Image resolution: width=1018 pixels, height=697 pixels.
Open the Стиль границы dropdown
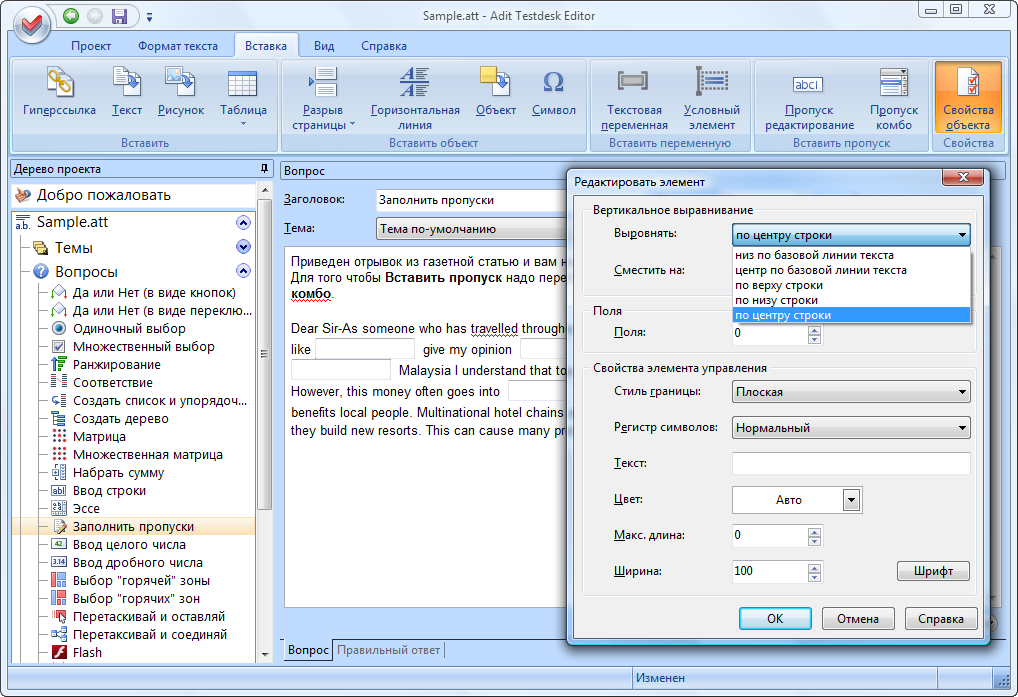point(851,392)
